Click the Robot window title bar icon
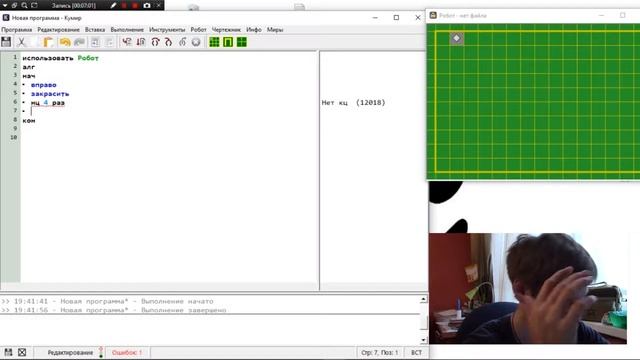Image resolution: width=640 pixels, height=360 pixels. tap(433, 15)
